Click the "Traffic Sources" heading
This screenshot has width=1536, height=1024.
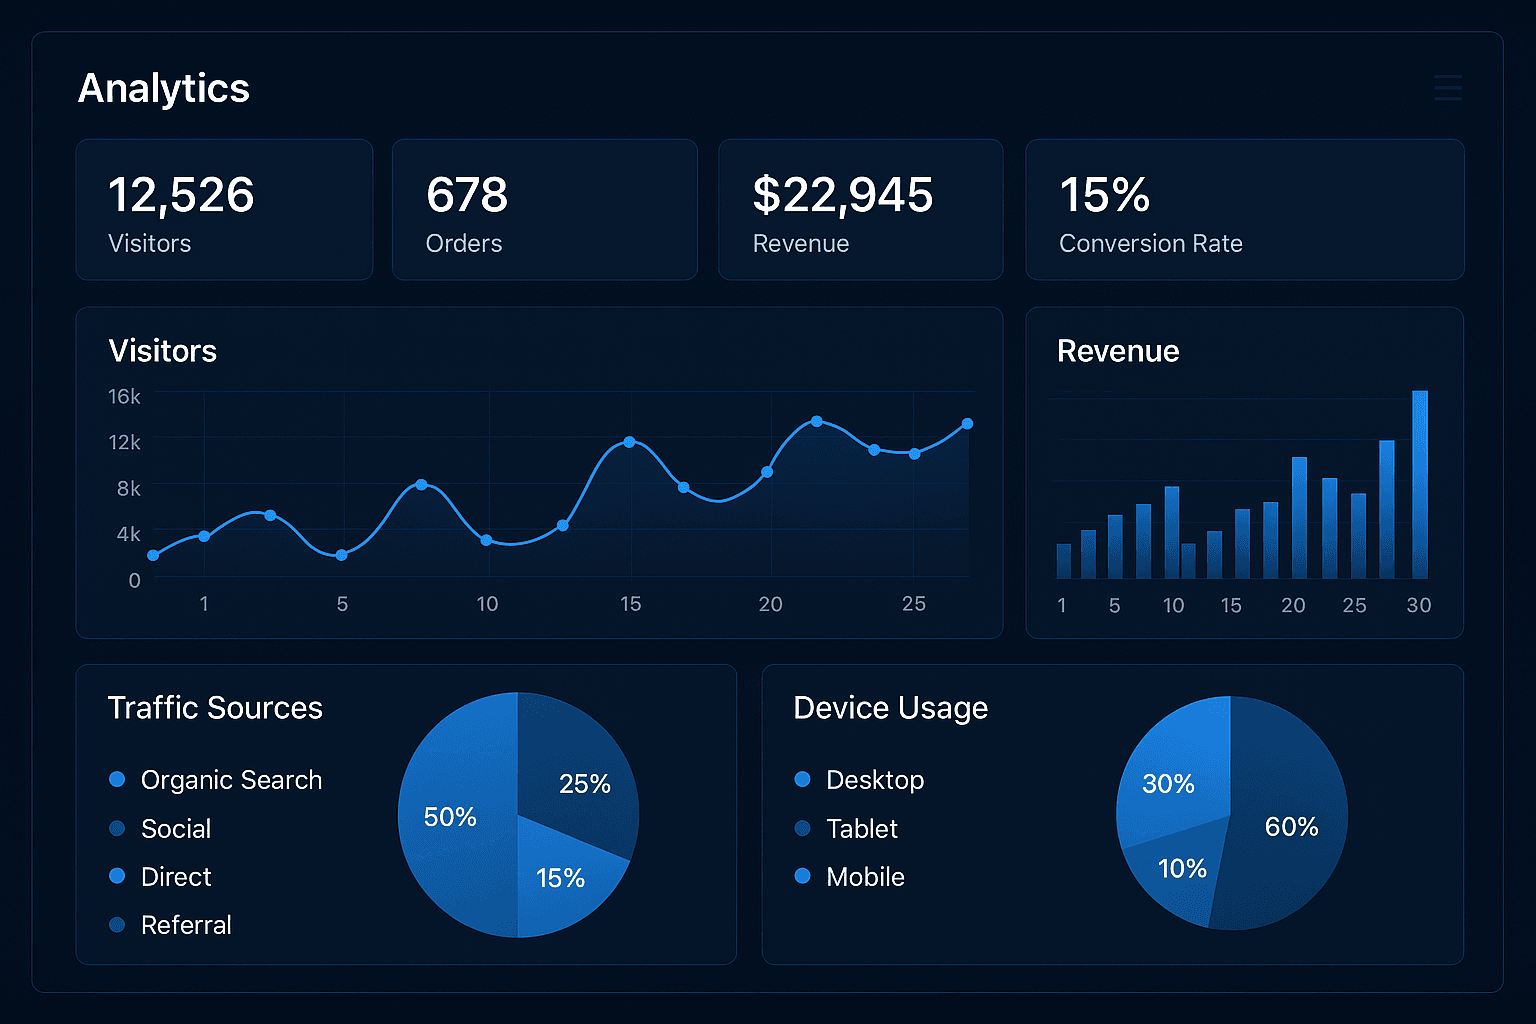click(x=215, y=708)
